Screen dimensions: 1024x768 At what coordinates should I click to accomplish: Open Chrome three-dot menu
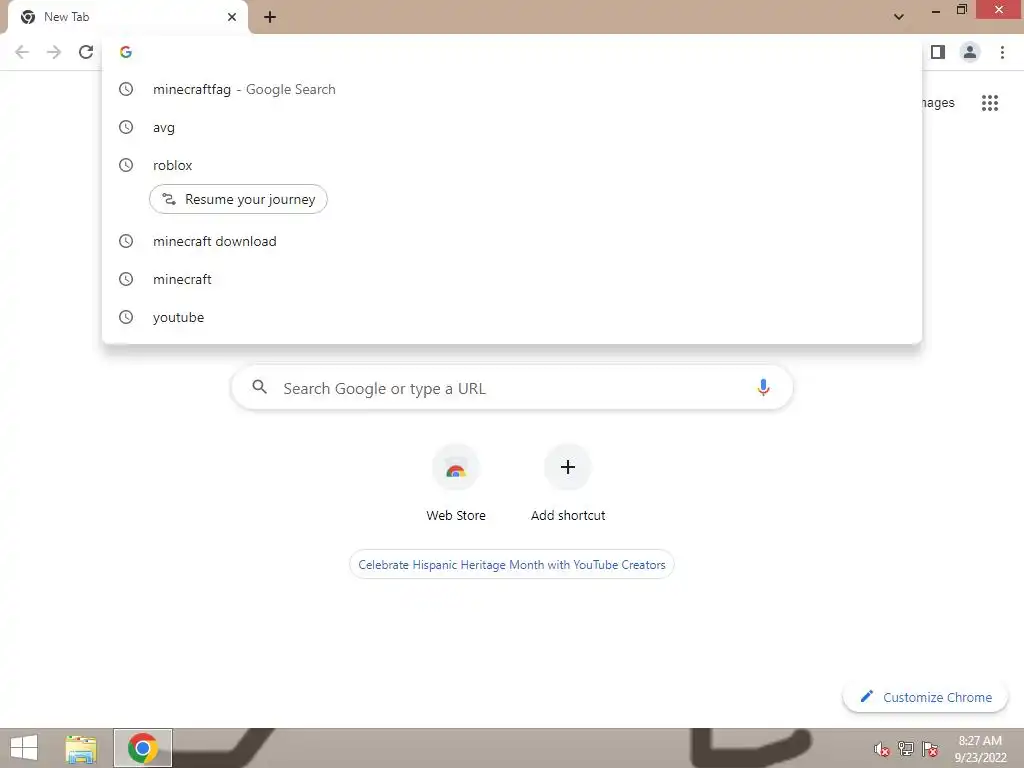[x=1002, y=52]
